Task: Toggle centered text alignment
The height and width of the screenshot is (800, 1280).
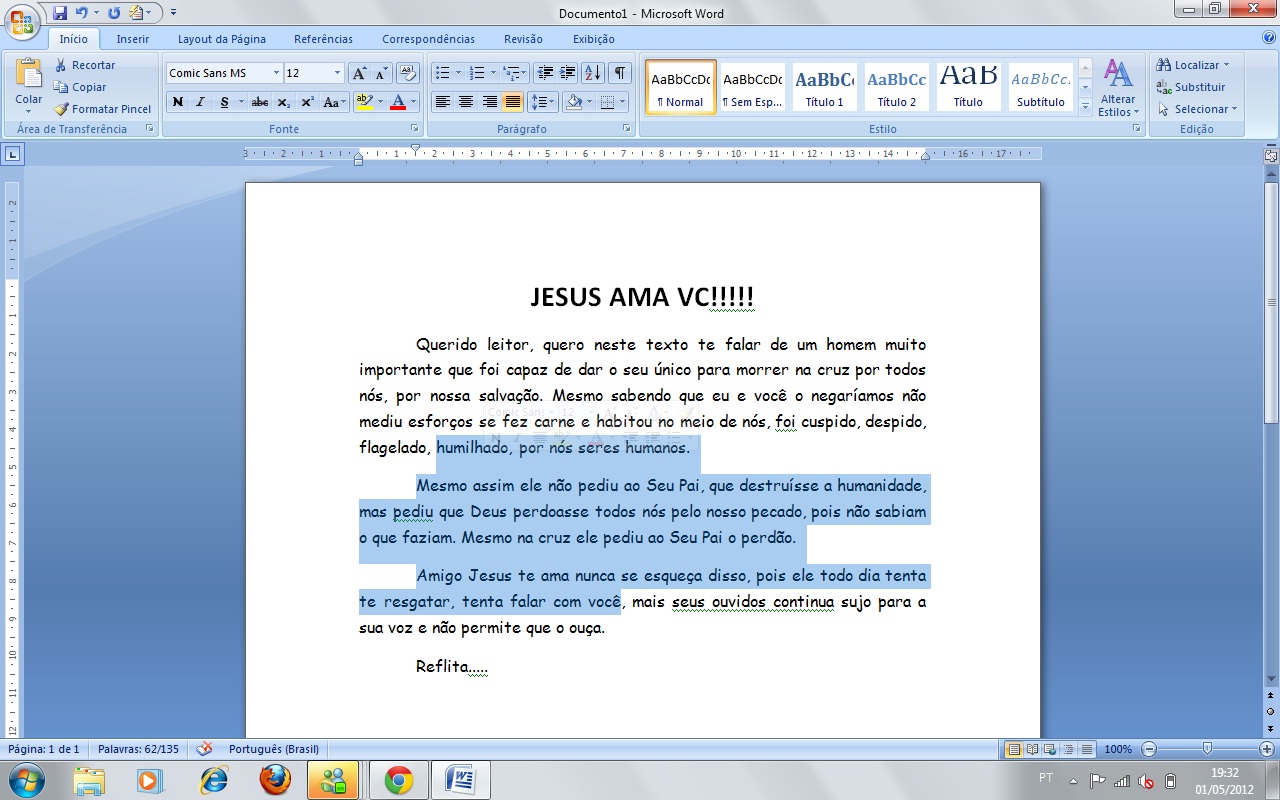Action: 466,102
